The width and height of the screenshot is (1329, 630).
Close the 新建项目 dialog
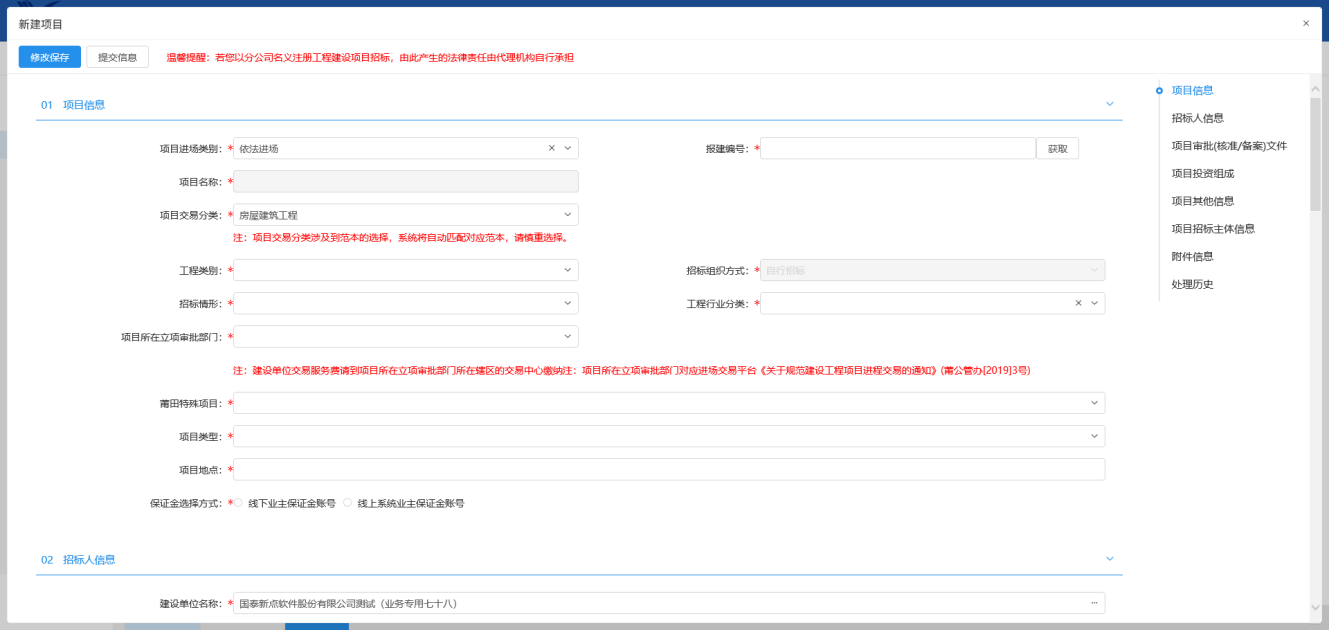click(1305, 23)
